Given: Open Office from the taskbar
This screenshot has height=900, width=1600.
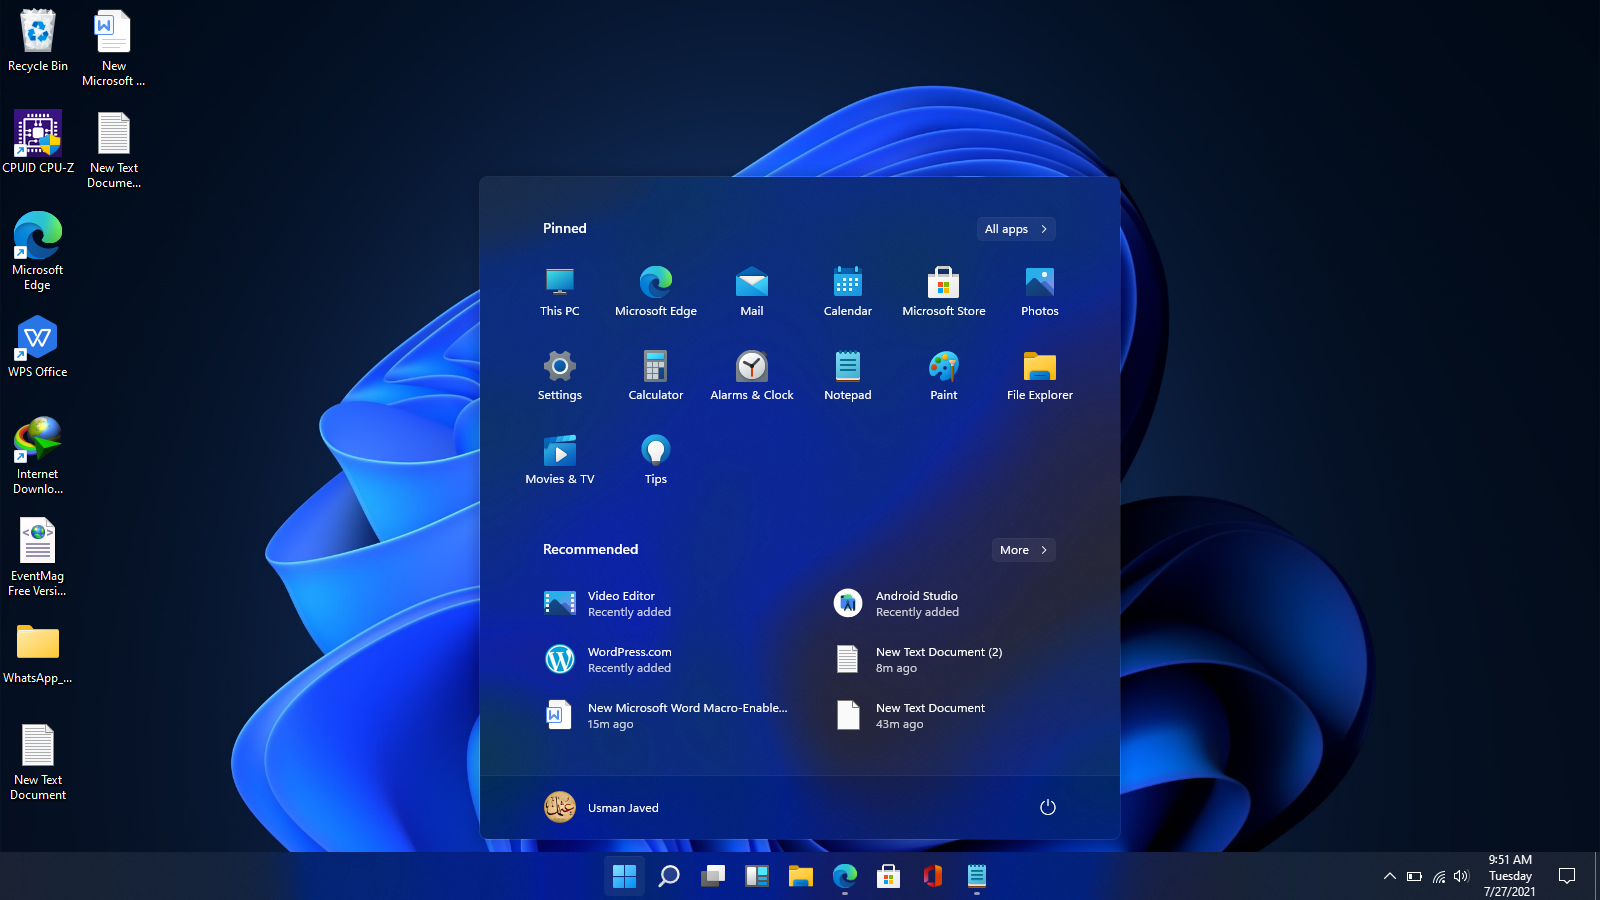Looking at the screenshot, I should tap(933, 877).
